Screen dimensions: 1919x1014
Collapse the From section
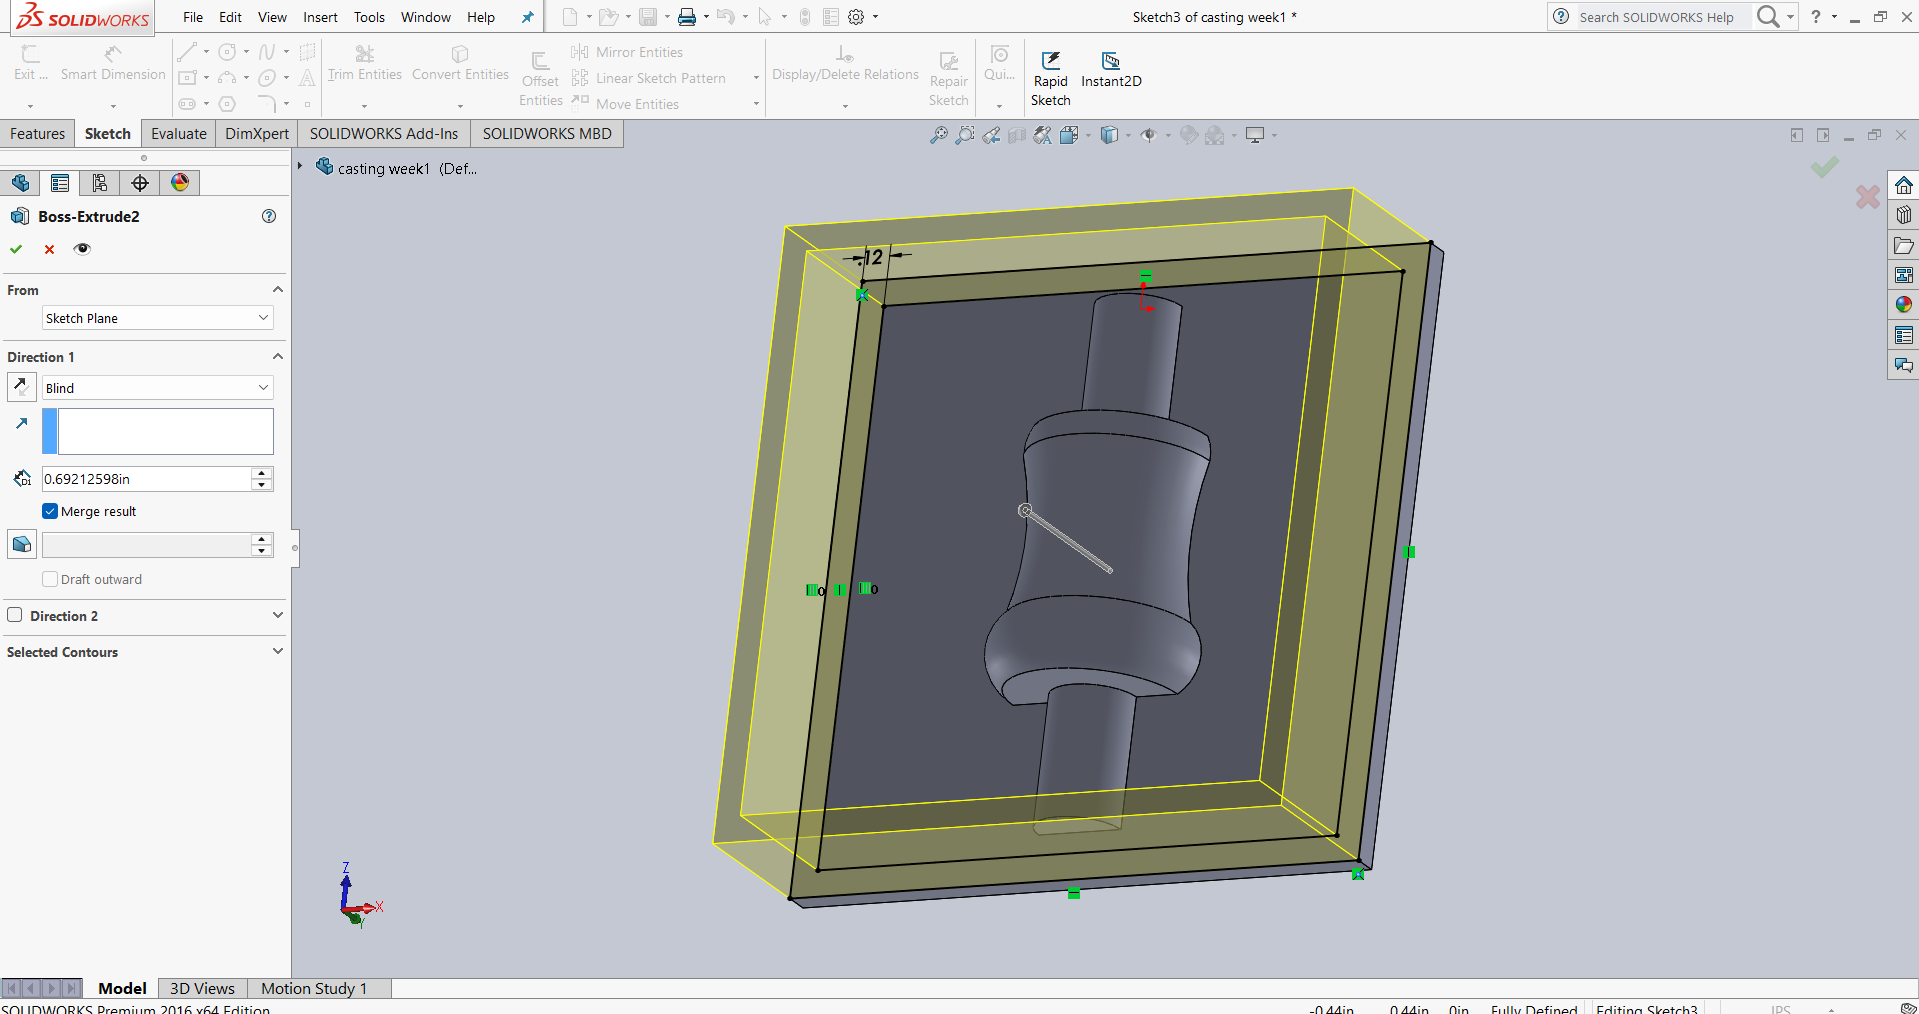[x=278, y=290]
